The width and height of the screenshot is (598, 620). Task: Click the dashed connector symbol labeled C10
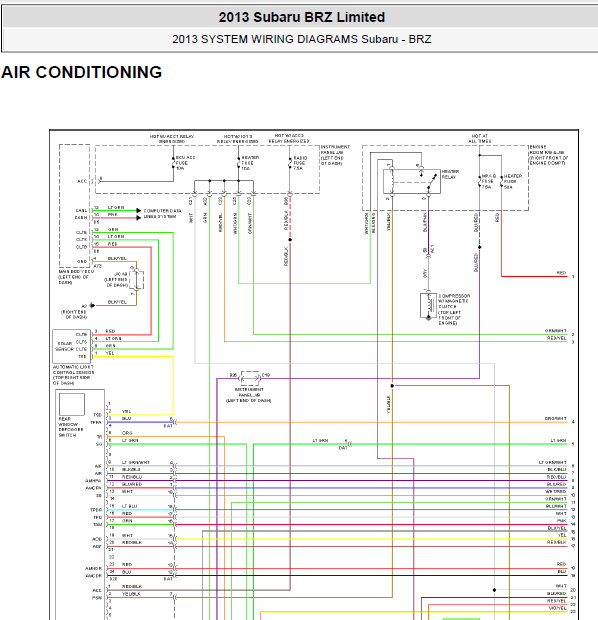click(x=250, y=378)
